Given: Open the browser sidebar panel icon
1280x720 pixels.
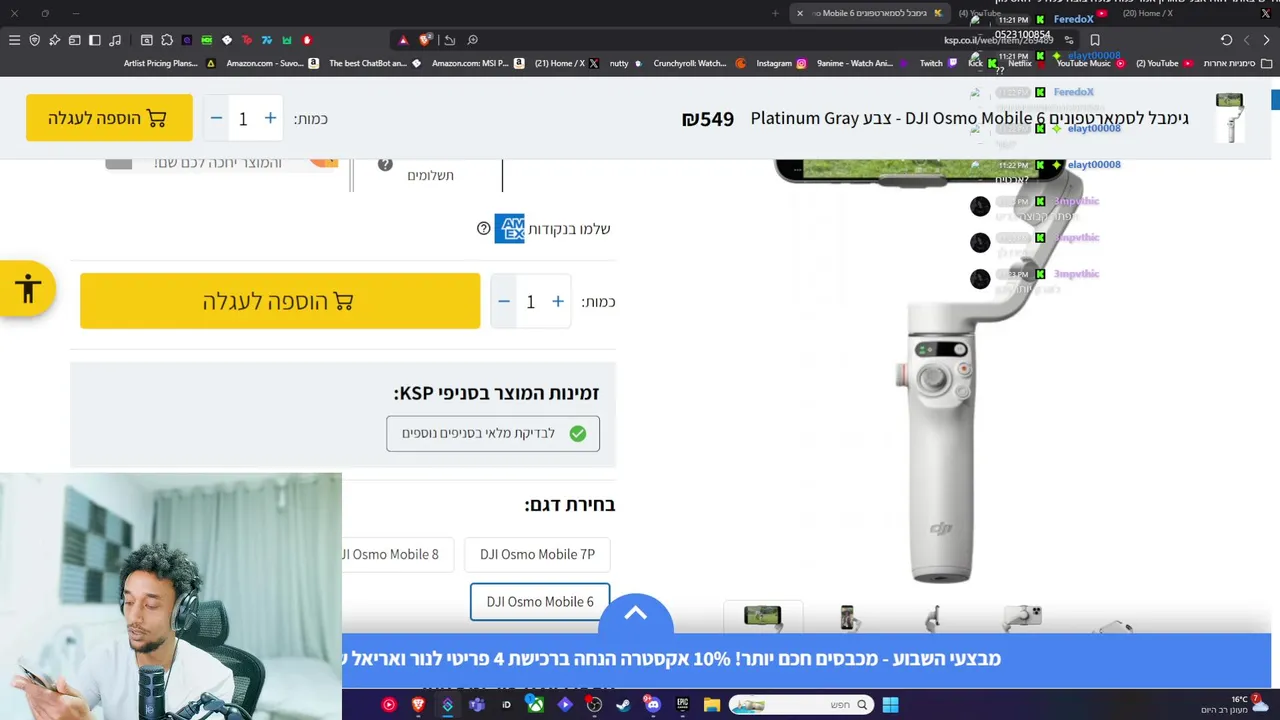Looking at the screenshot, I should tap(95, 40).
